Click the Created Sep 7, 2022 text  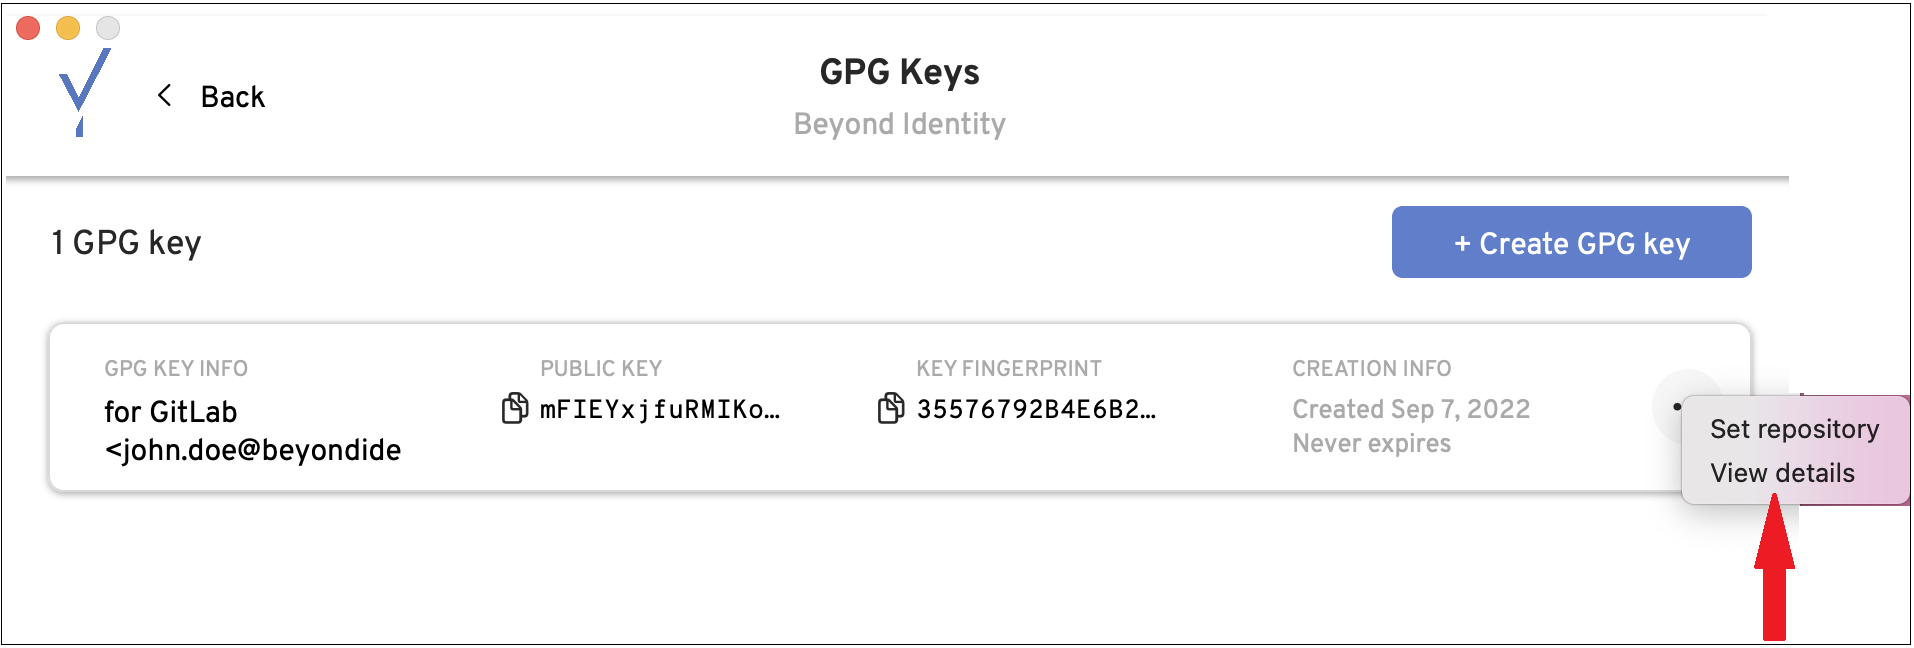pyautogui.click(x=1411, y=409)
